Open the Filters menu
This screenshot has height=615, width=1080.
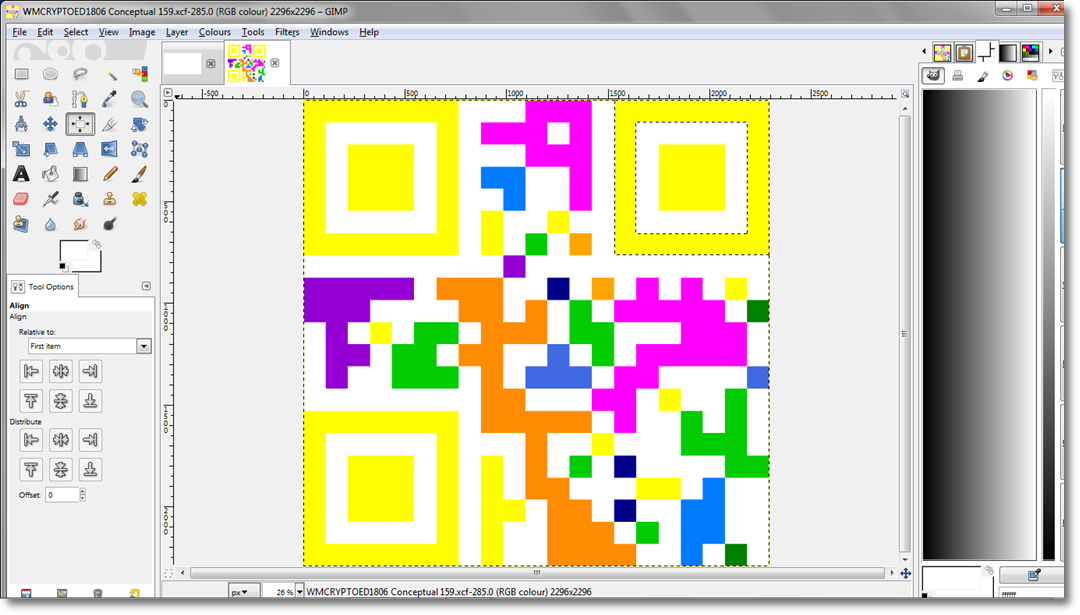[x=287, y=32]
